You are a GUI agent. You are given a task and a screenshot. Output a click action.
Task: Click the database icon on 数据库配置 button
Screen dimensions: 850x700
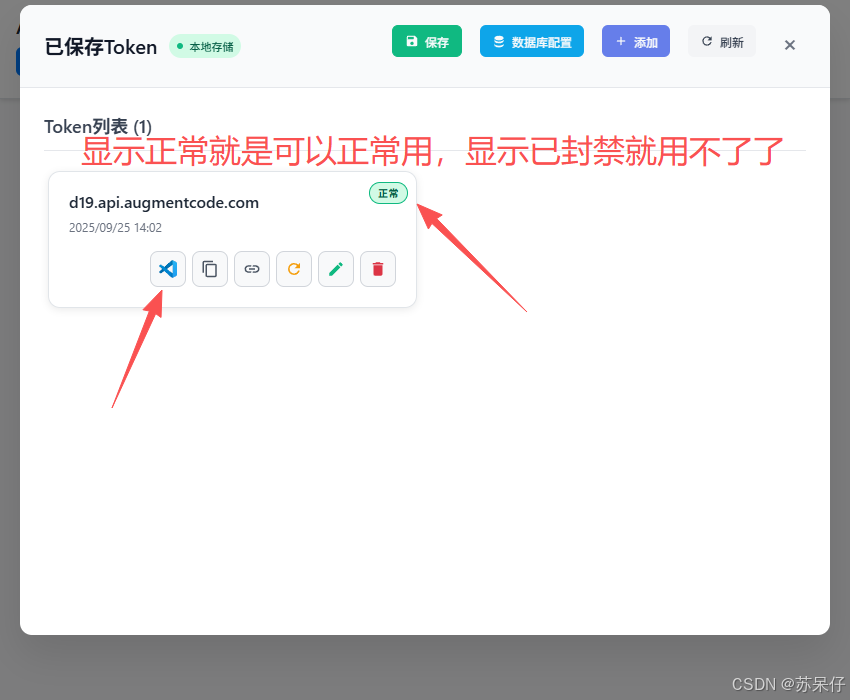point(498,41)
